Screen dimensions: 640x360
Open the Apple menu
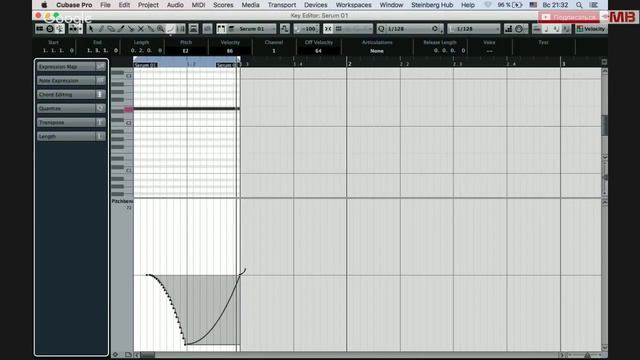[x=44, y=5]
